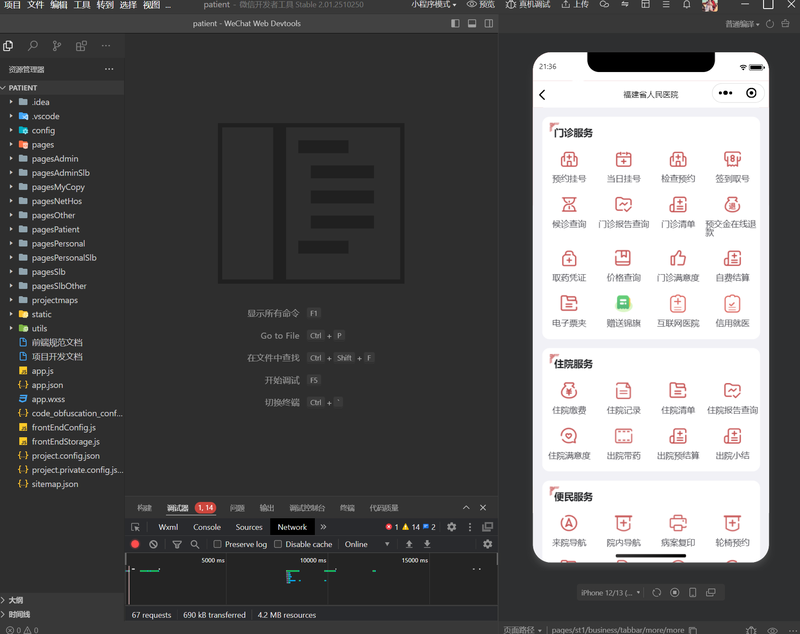Click the record network log button
This screenshot has width=800, height=634.
[x=135, y=544]
